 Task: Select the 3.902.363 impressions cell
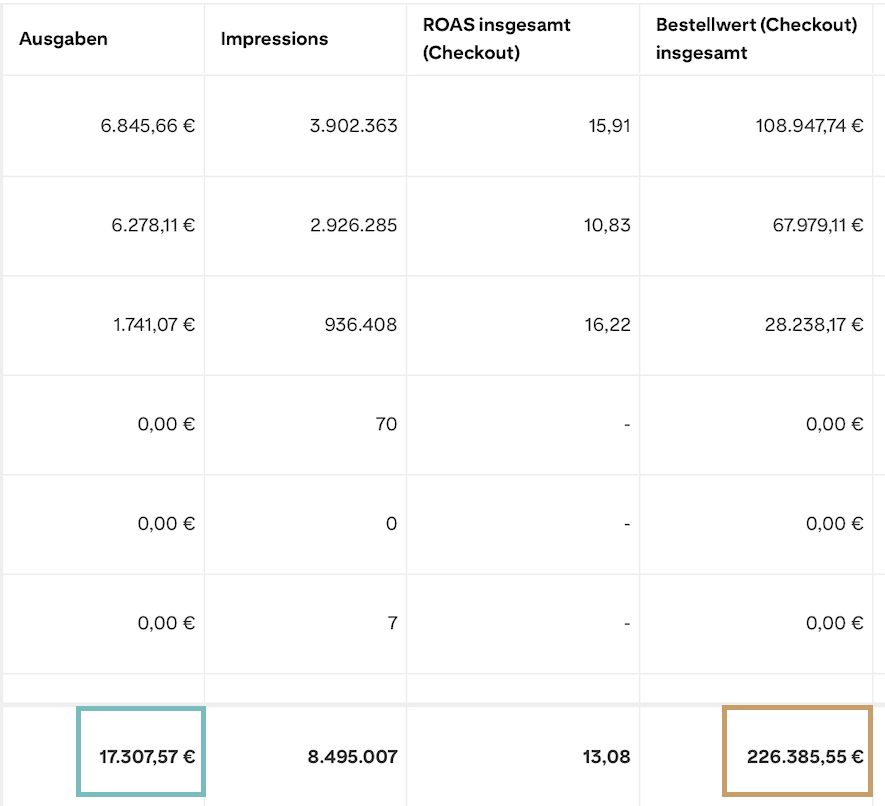pyautogui.click(x=353, y=126)
